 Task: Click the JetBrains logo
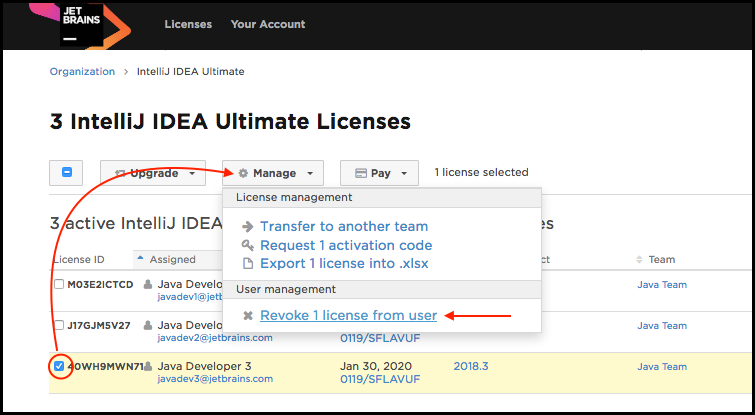82,25
